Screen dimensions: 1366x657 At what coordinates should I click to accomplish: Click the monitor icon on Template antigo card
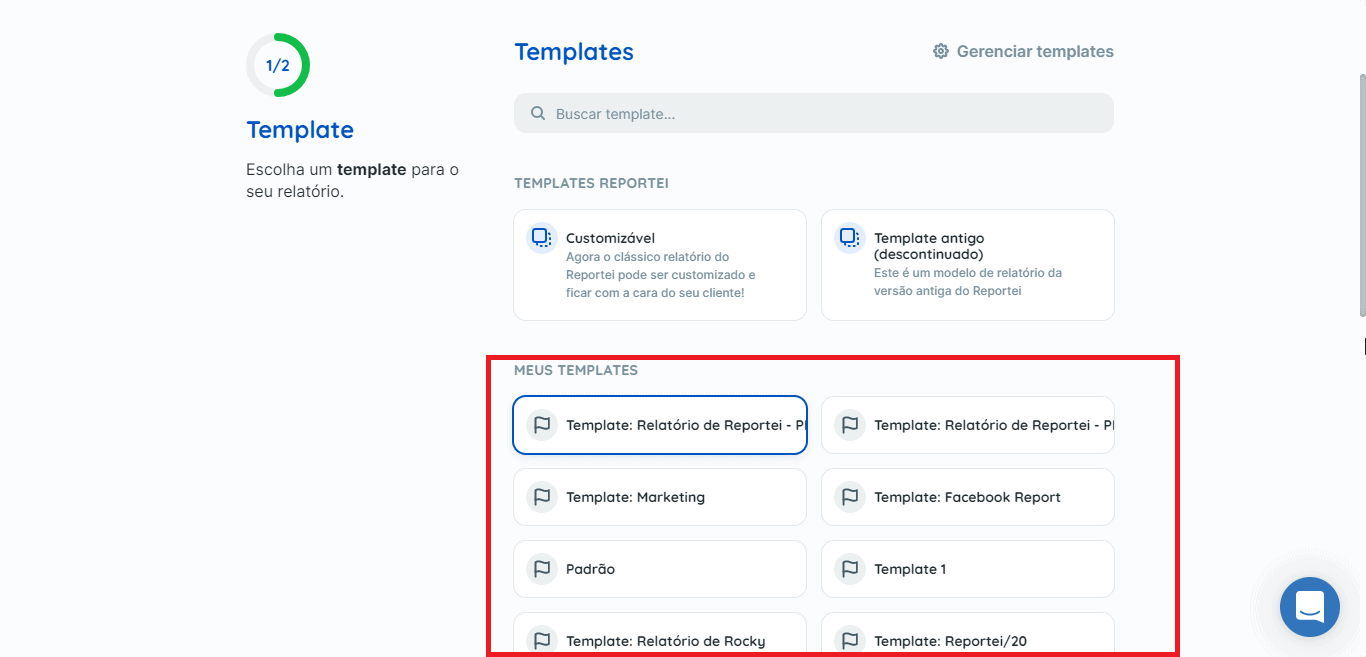(849, 237)
